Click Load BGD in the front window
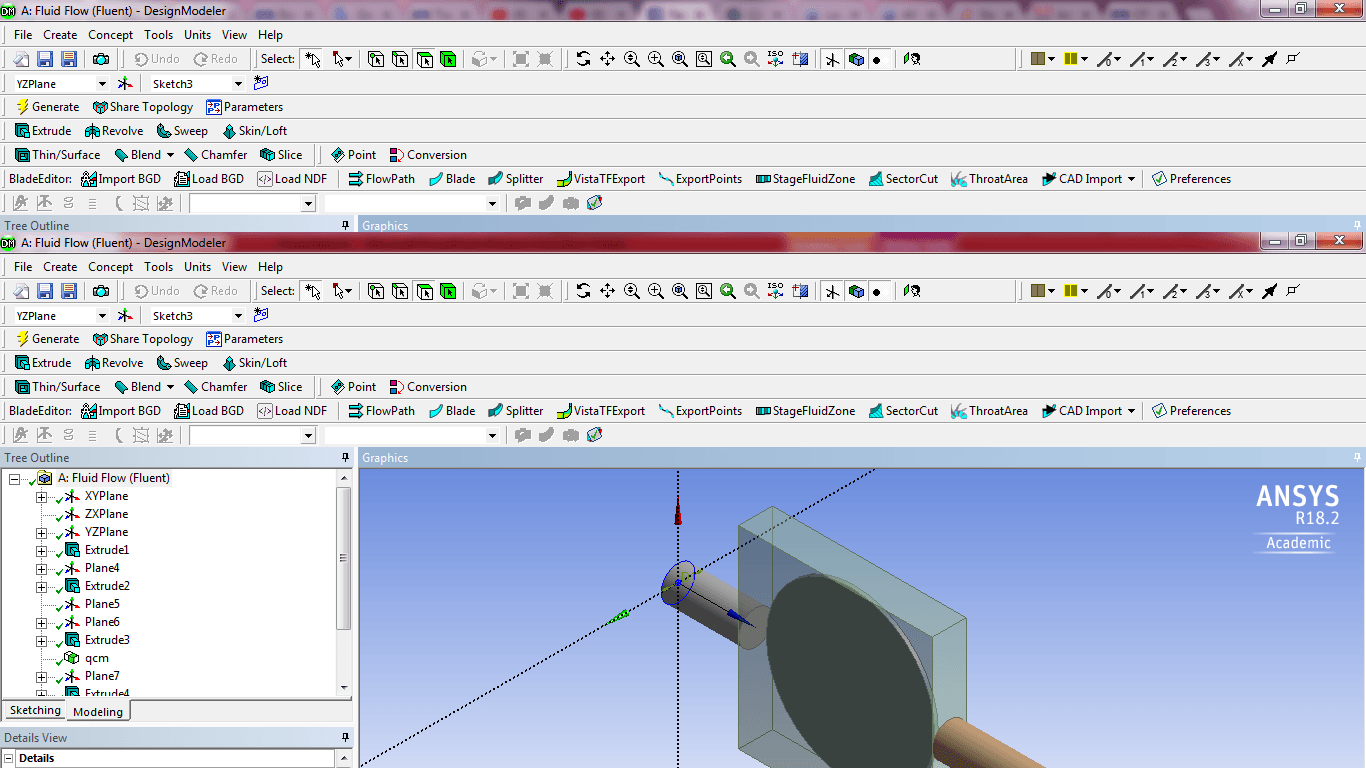Image resolution: width=1366 pixels, height=768 pixels. tap(209, 411)
